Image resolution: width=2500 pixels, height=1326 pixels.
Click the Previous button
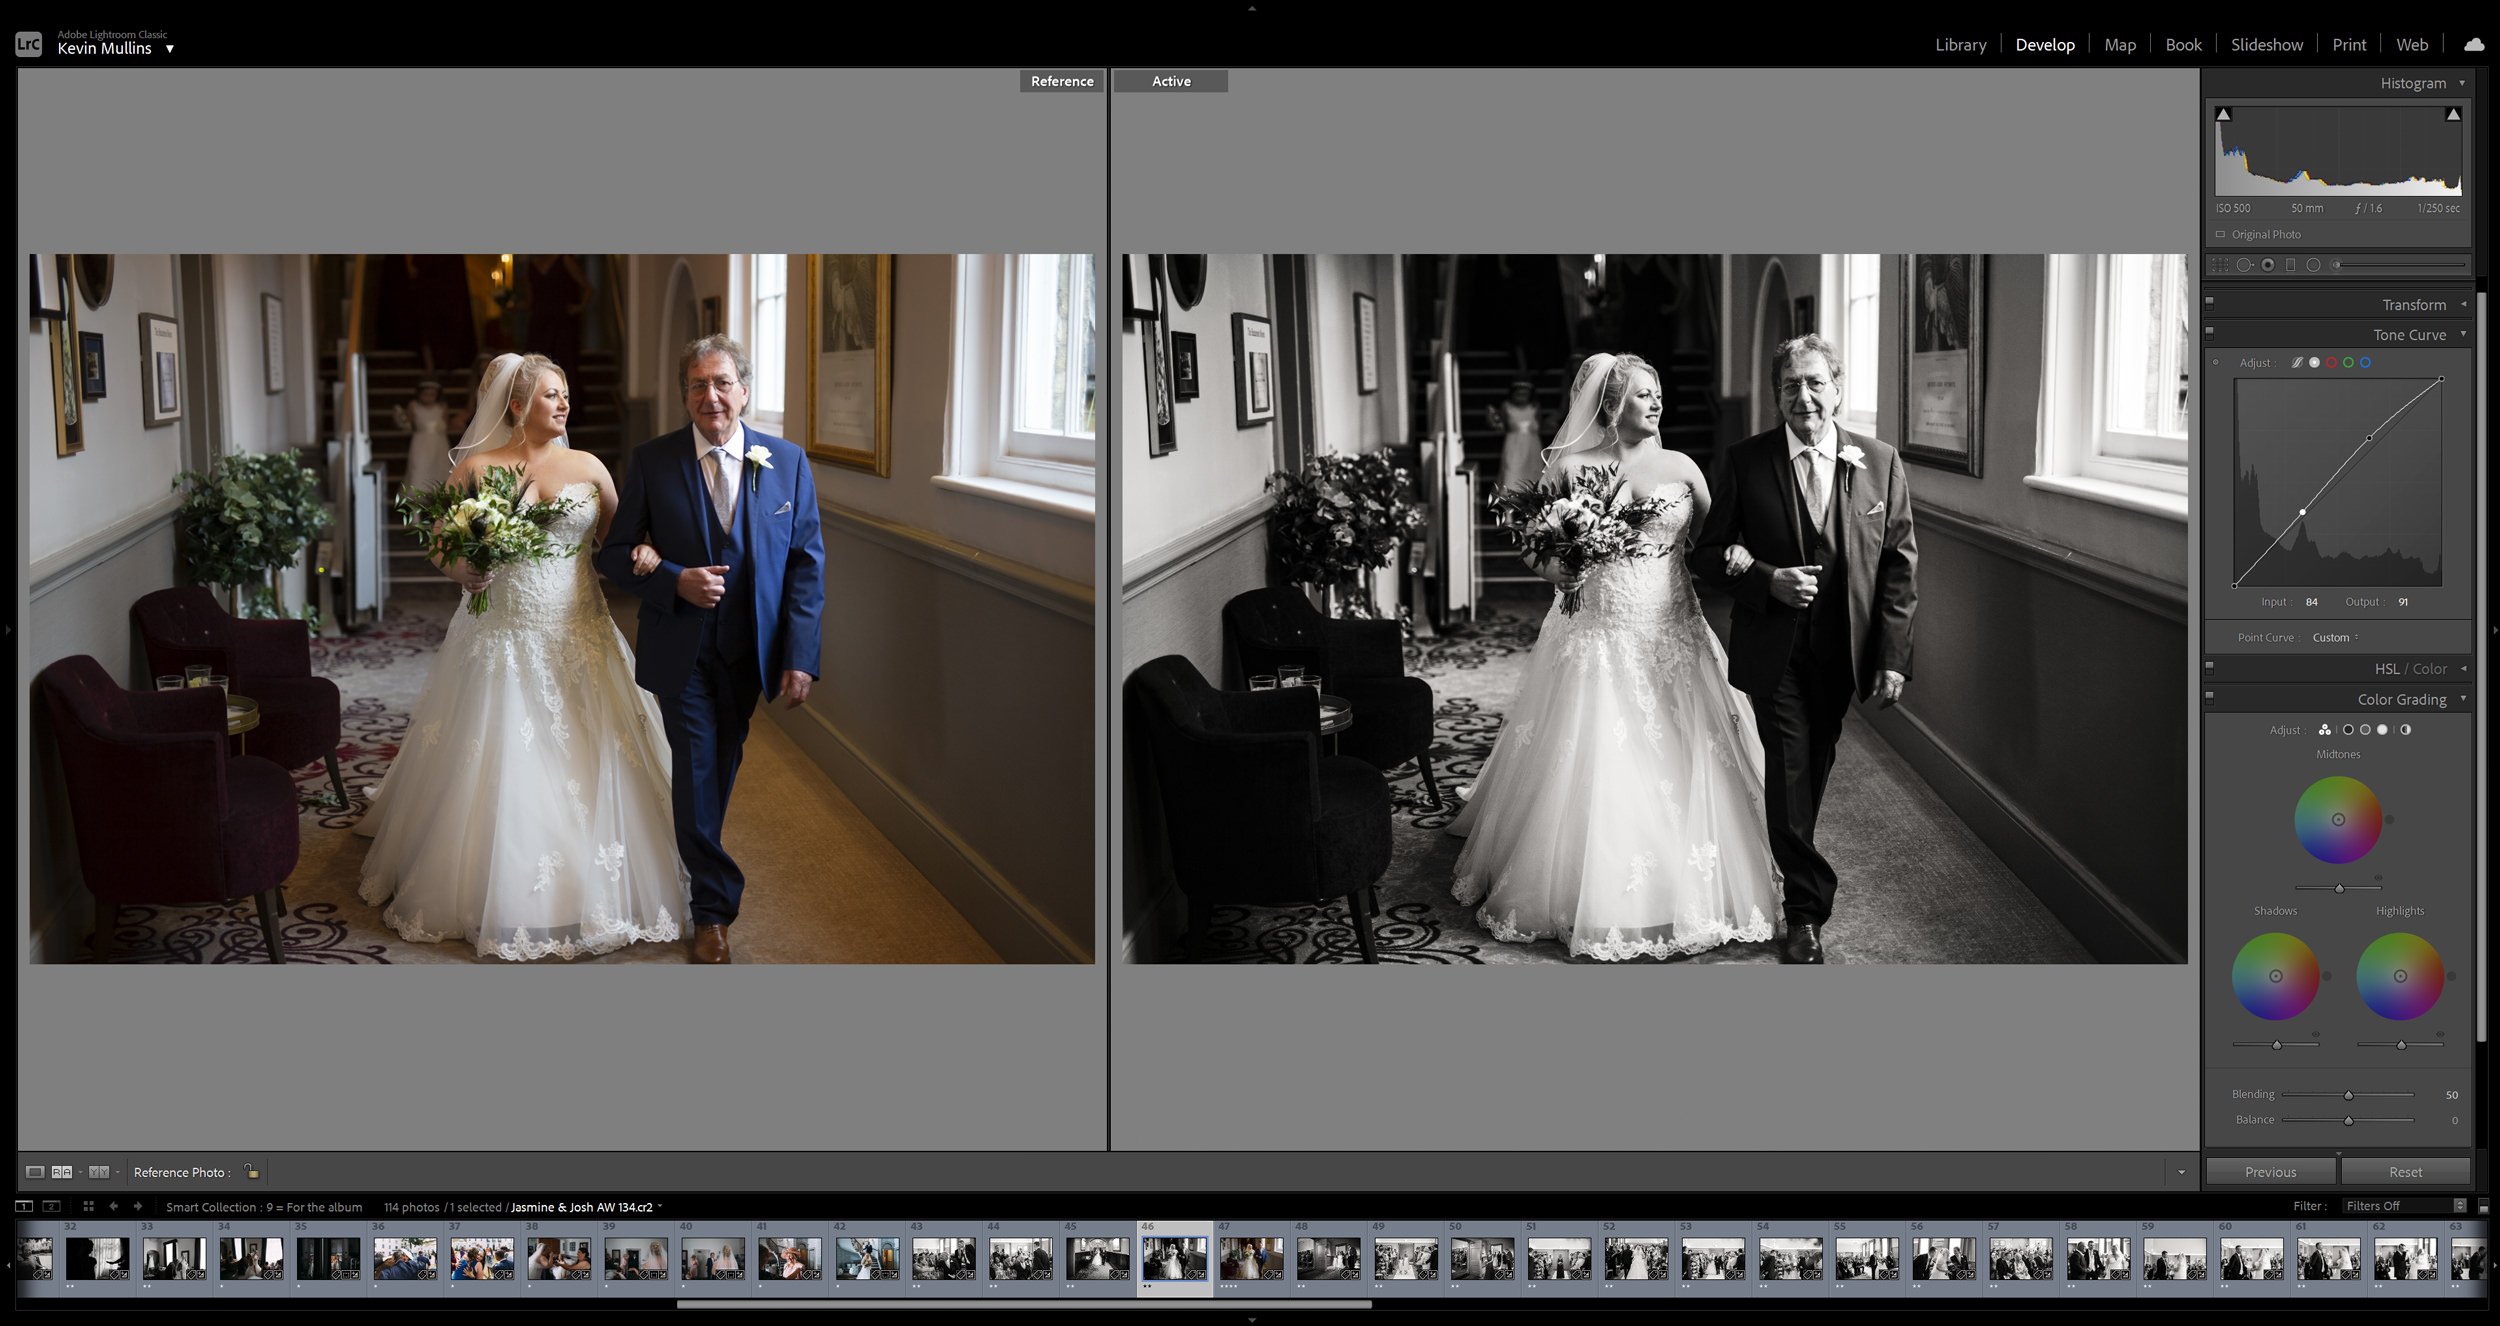[x=2270, y=1171]
